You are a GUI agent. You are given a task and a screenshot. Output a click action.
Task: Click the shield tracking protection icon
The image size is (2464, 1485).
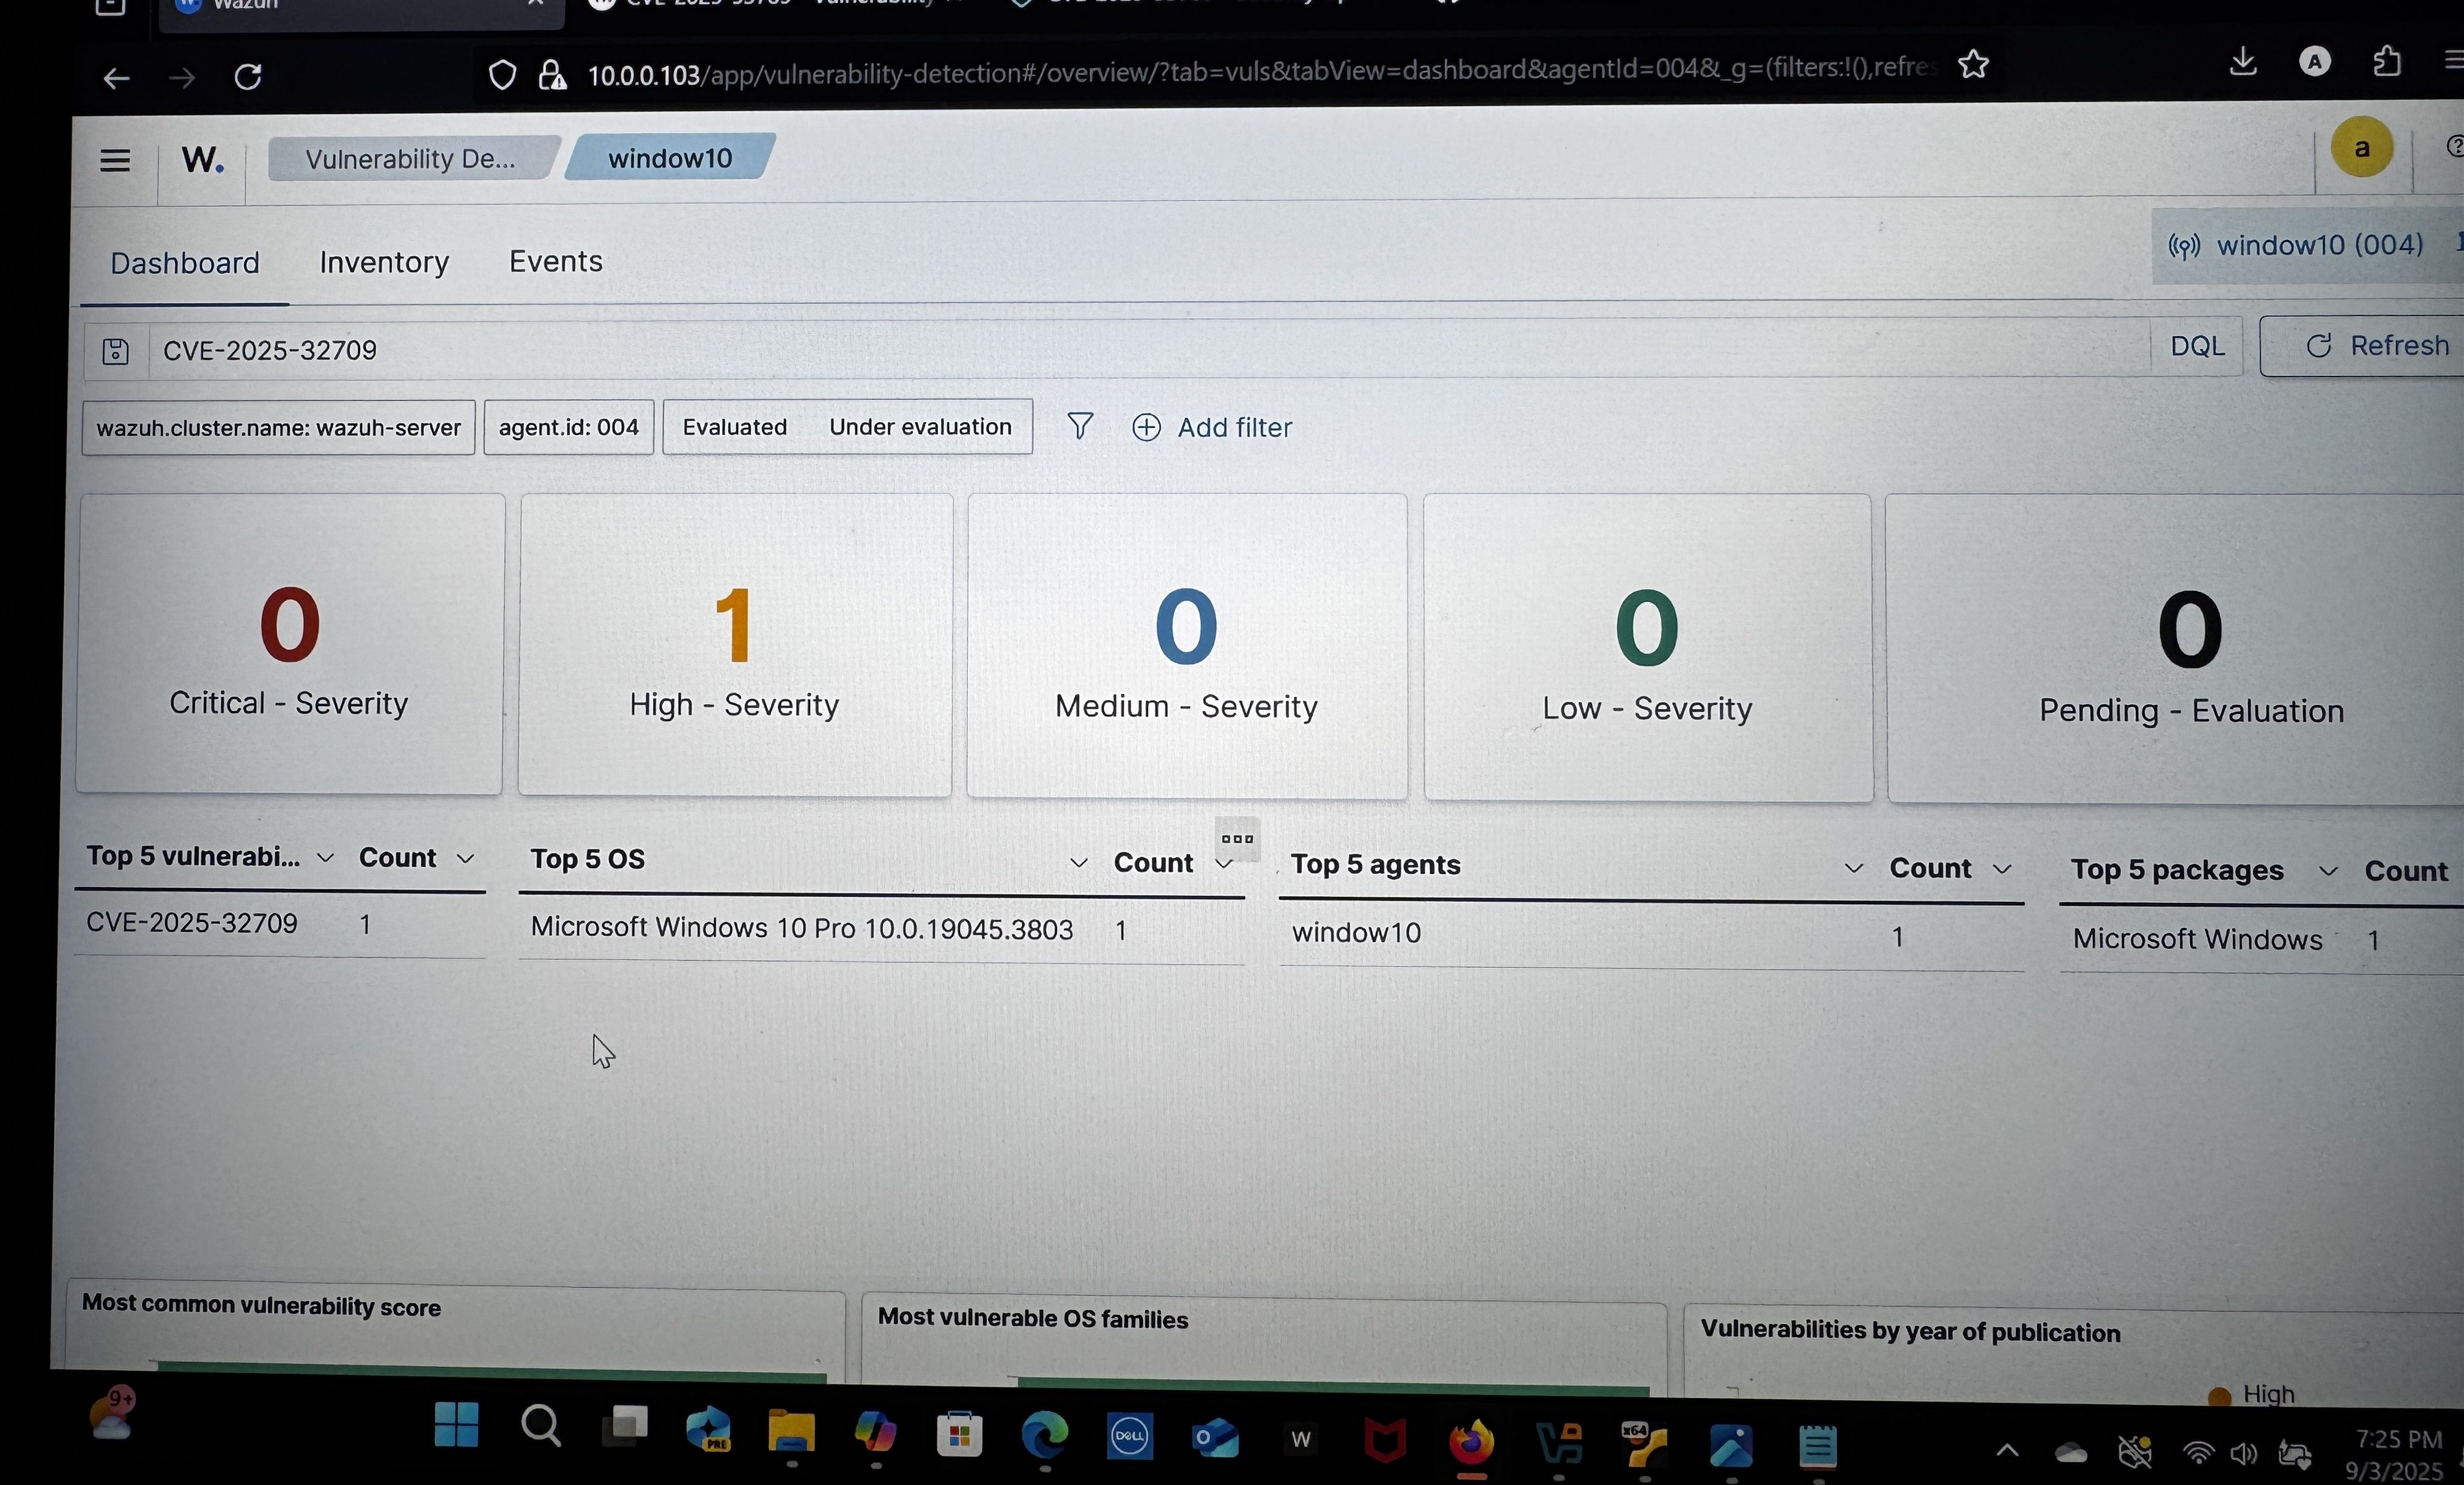click(x=502, y=75)
